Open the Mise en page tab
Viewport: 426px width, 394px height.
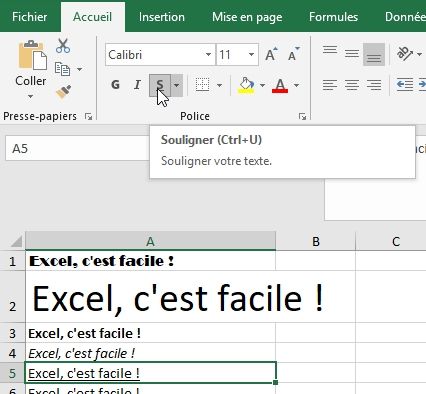coord(247,17)
